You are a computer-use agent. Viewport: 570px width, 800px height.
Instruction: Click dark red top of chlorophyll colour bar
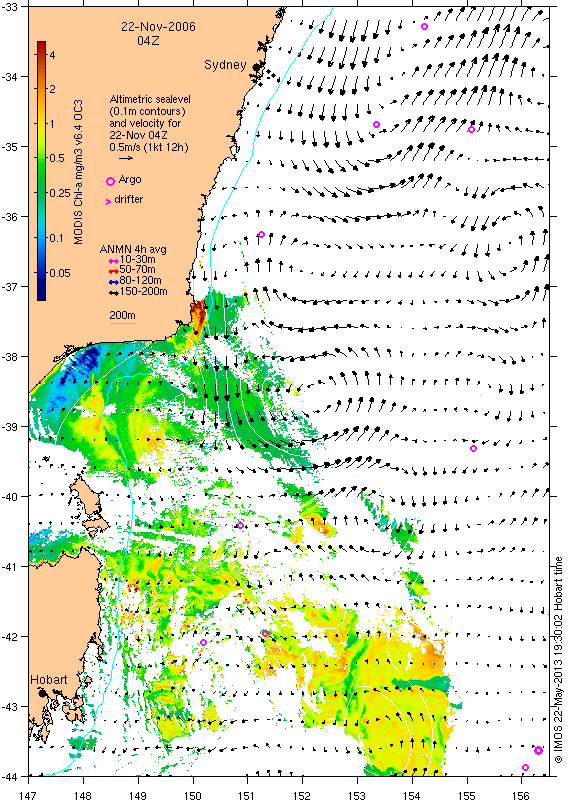[41, 46]
